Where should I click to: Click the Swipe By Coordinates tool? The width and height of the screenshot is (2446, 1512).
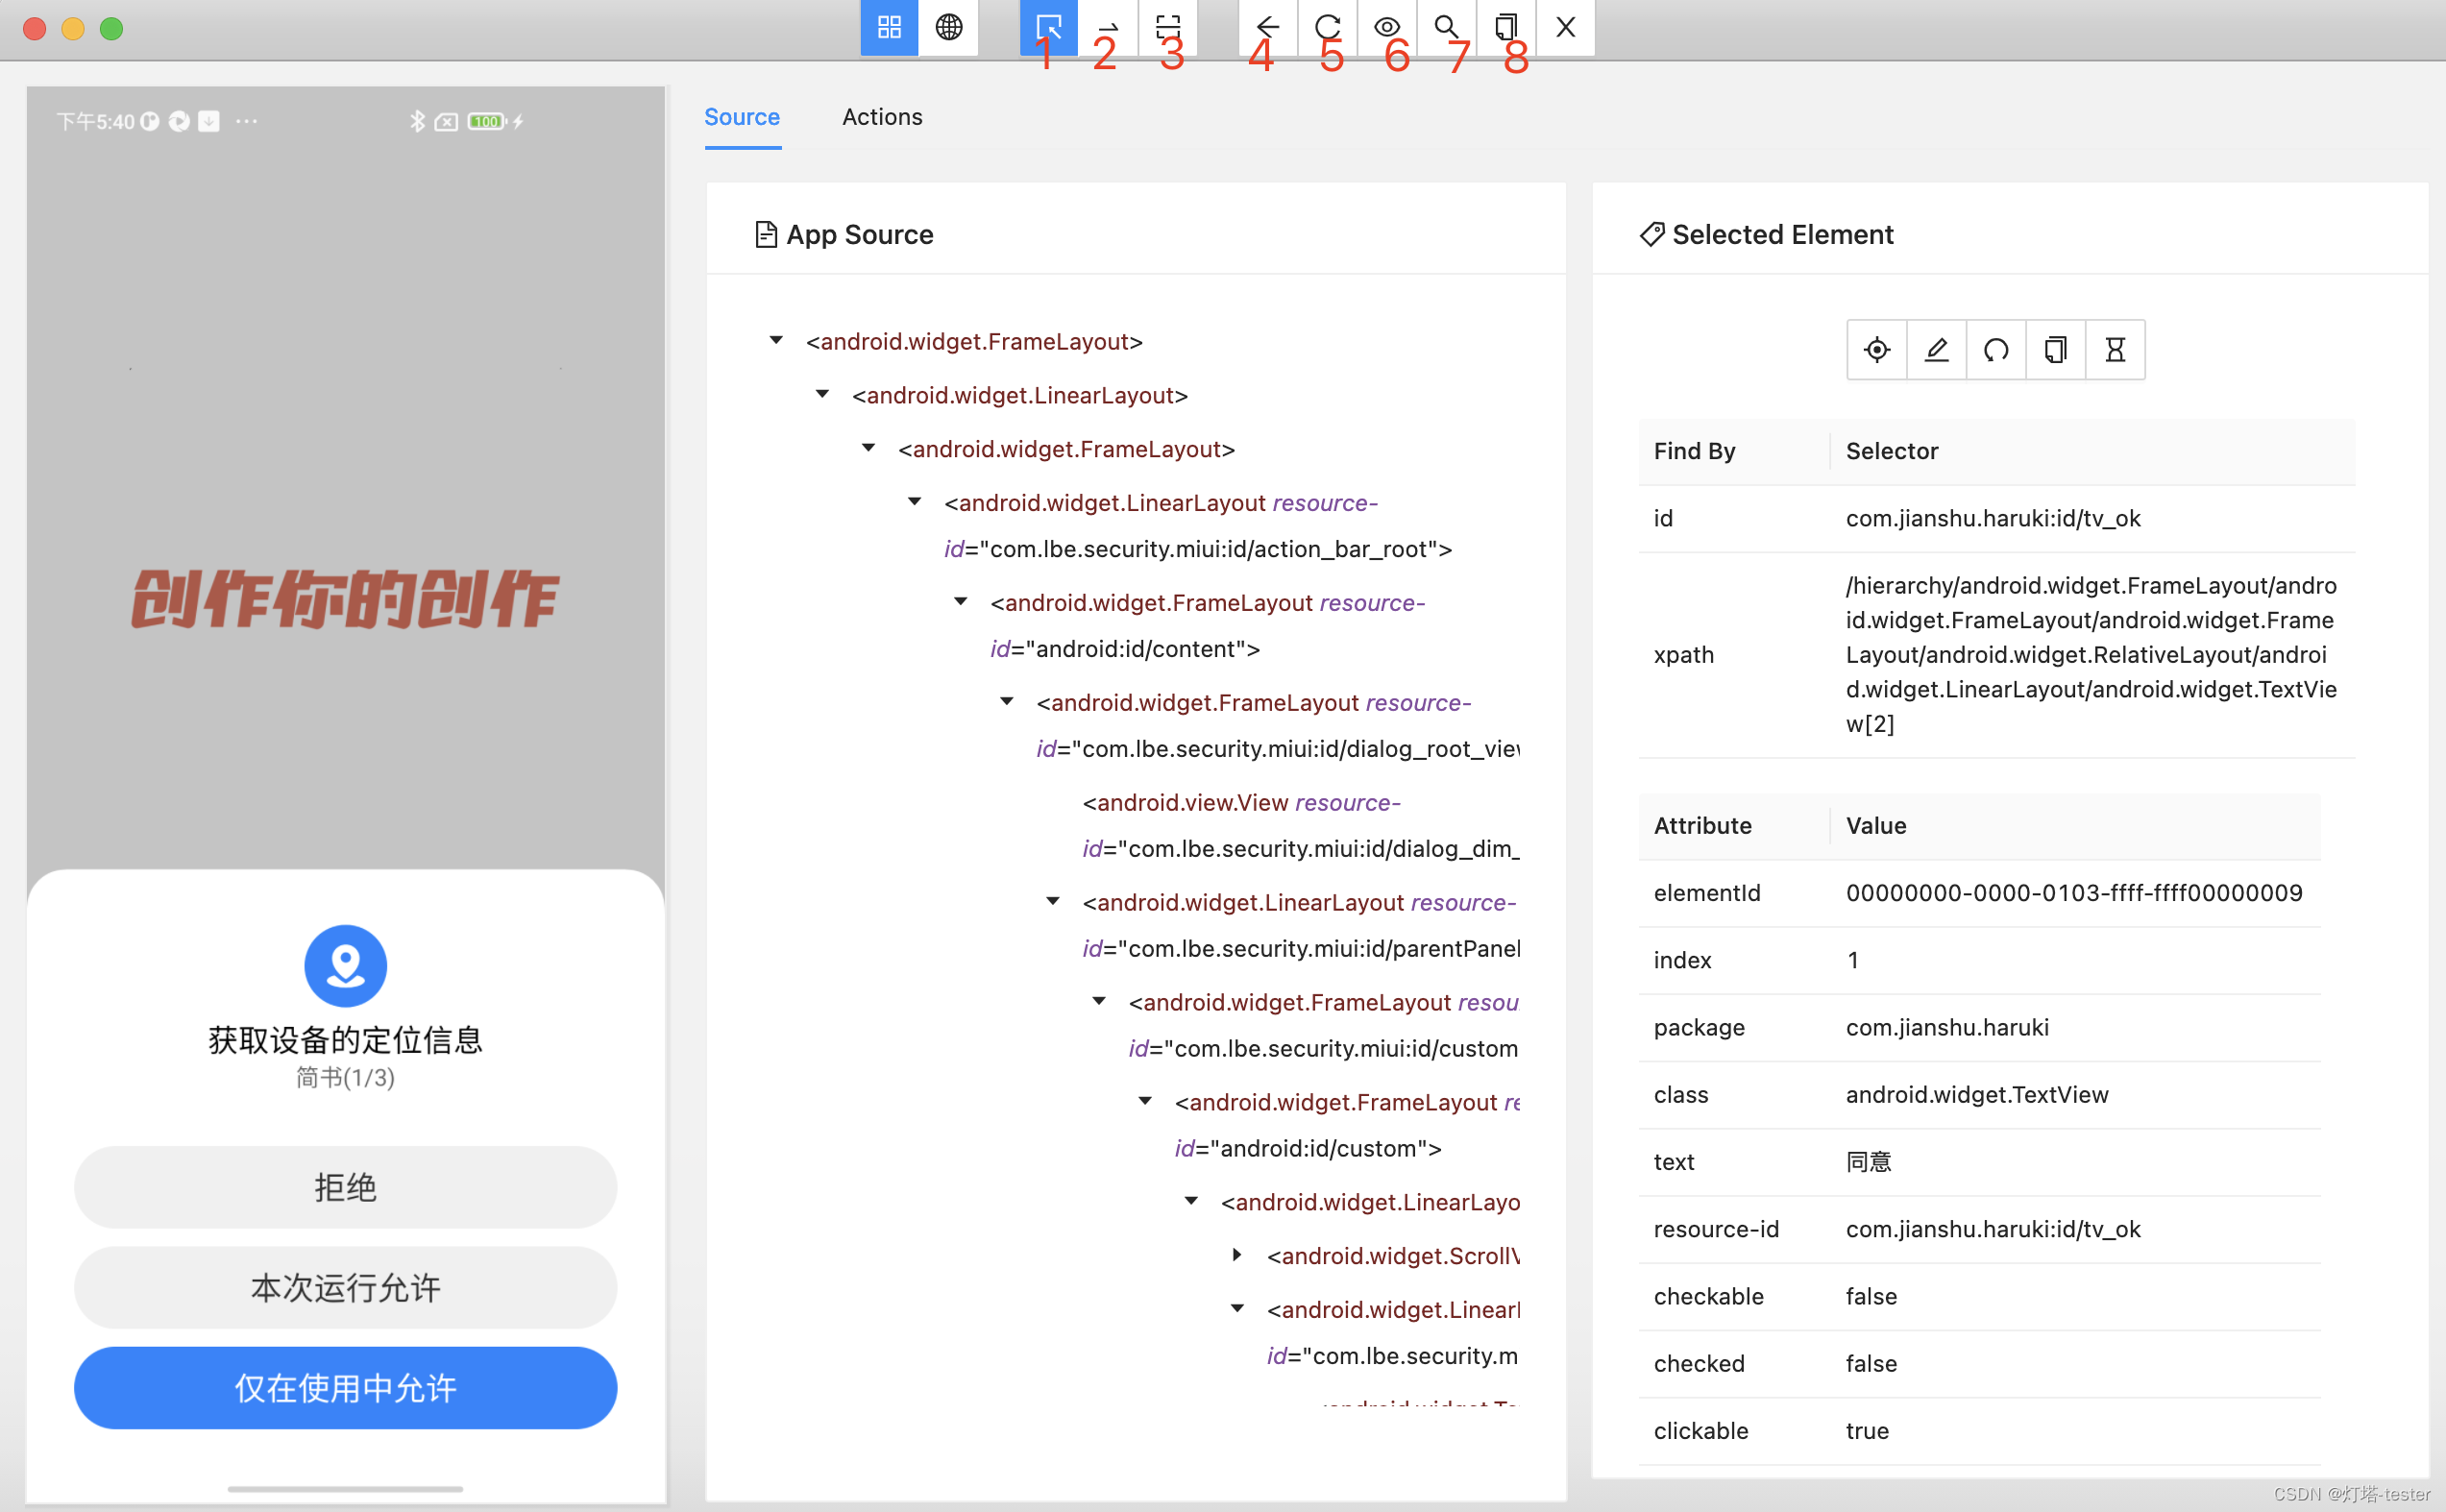(1107, 27)
